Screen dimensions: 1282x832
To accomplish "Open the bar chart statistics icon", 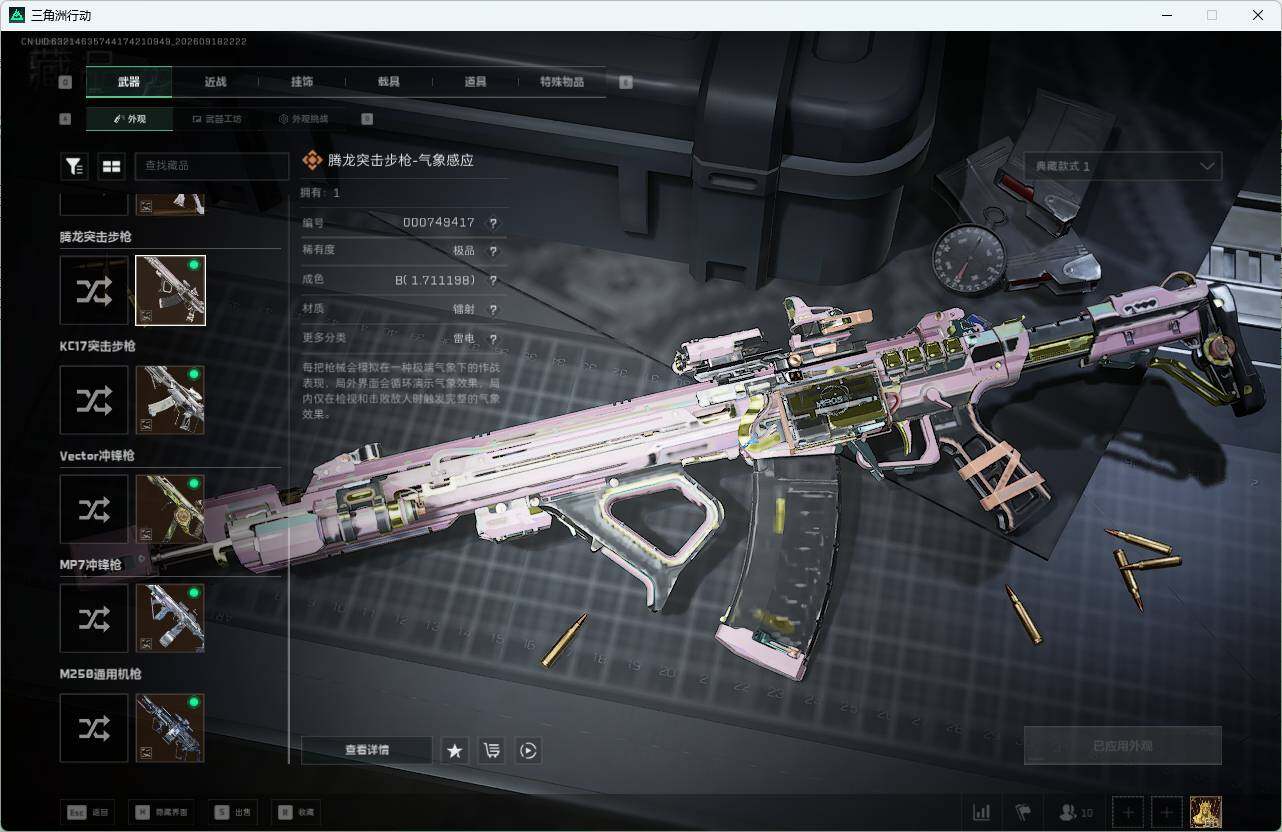I will [982, 812].
